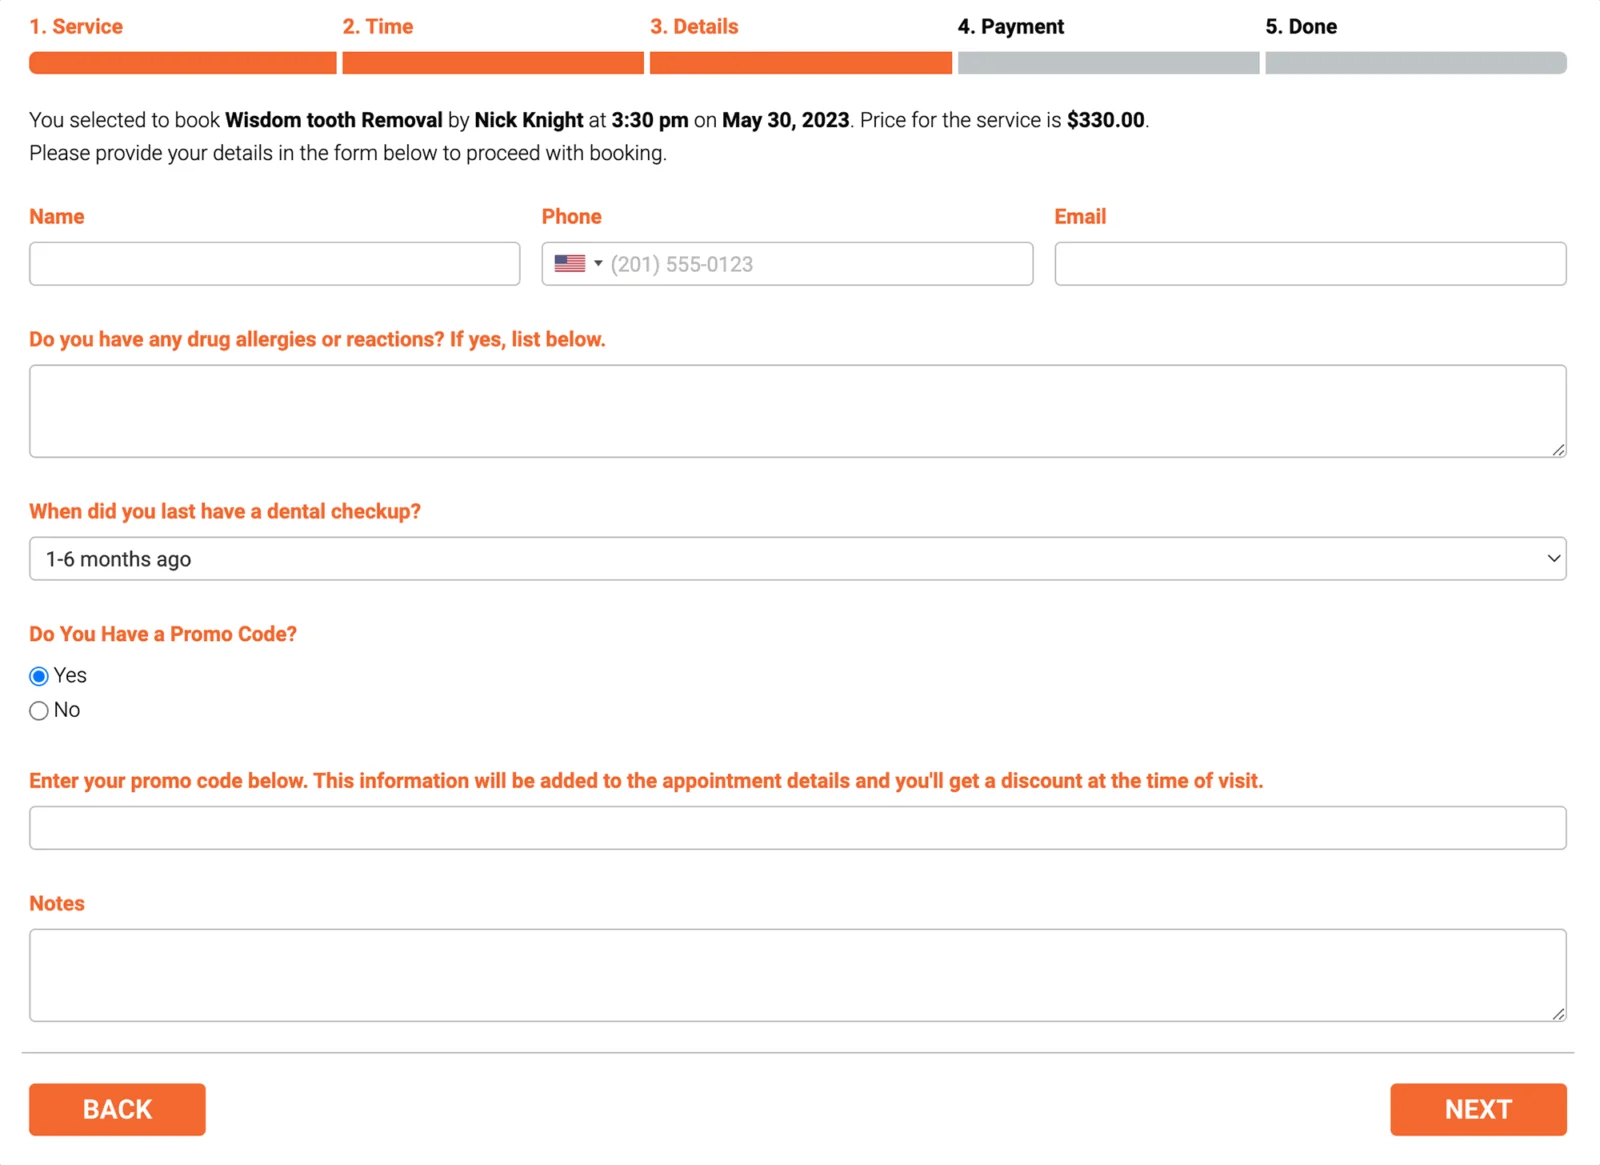
Task: Click the Notes text area resize handle
Action: point(1558,1014)
